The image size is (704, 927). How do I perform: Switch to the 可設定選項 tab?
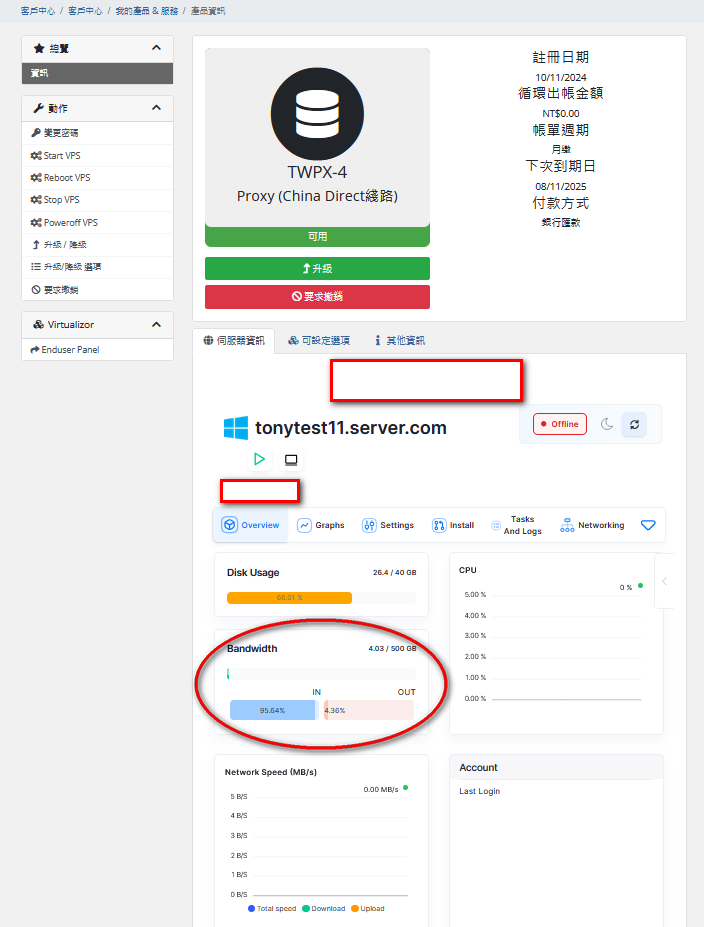(319, 340)
